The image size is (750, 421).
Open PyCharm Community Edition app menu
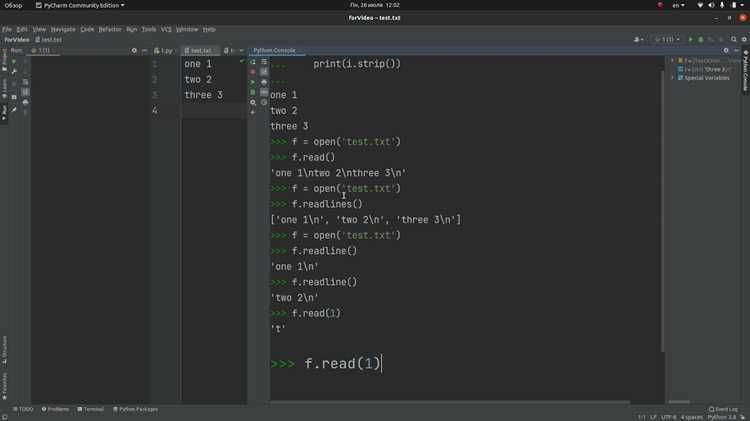click(80, 5)
